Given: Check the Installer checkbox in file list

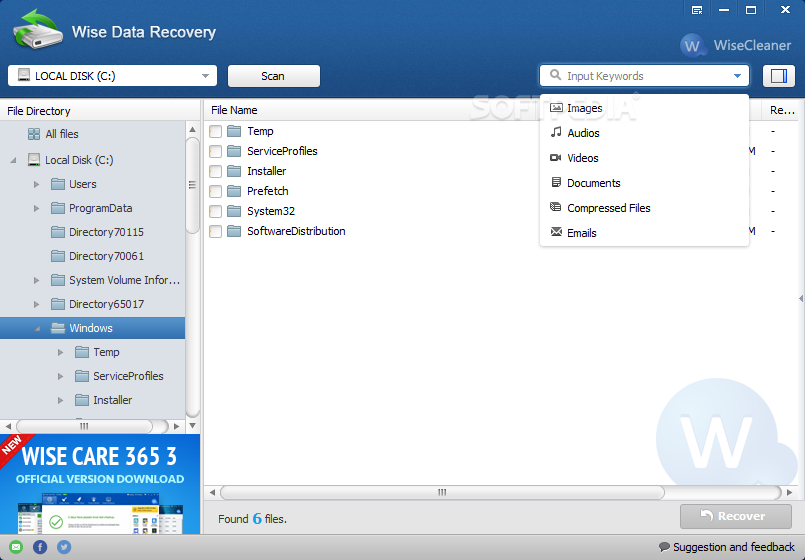Looking at the screenshot, I should coord(216,171).
